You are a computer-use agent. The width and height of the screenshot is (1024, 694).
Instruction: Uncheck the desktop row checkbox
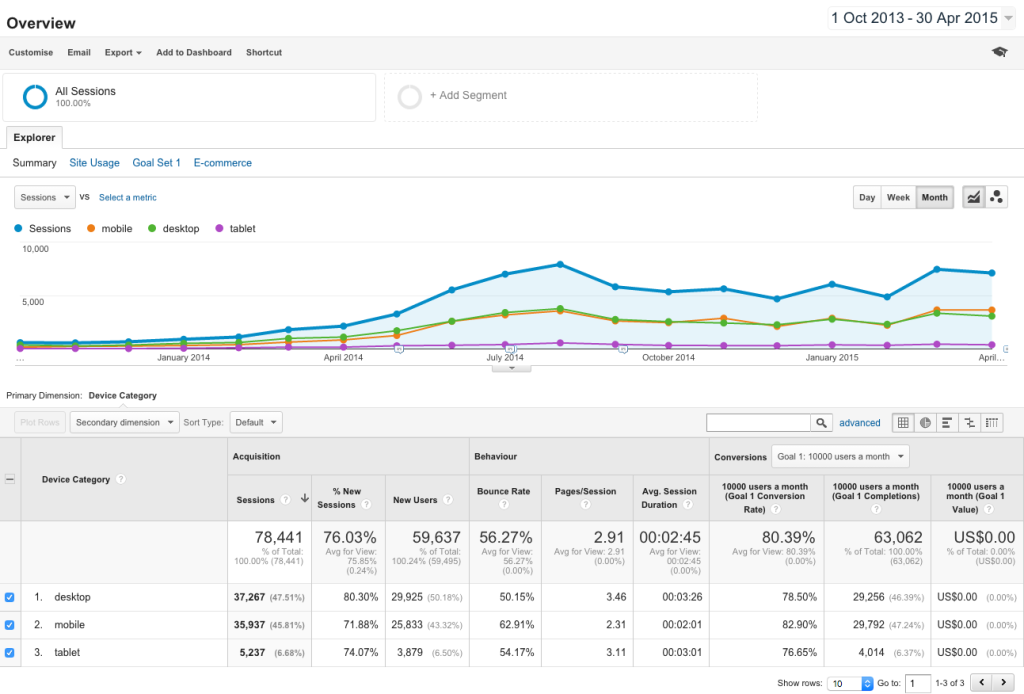(10, 597)
